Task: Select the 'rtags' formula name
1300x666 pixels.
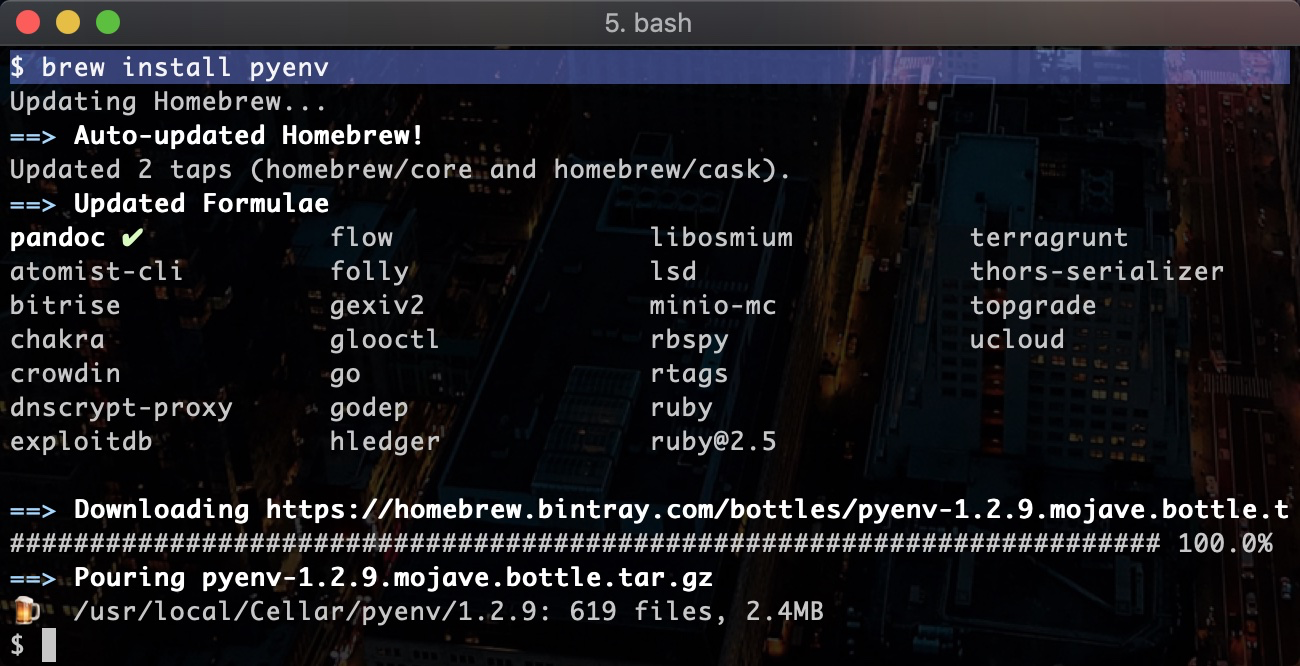Action: pyautogui.click(x=689, y=374)
